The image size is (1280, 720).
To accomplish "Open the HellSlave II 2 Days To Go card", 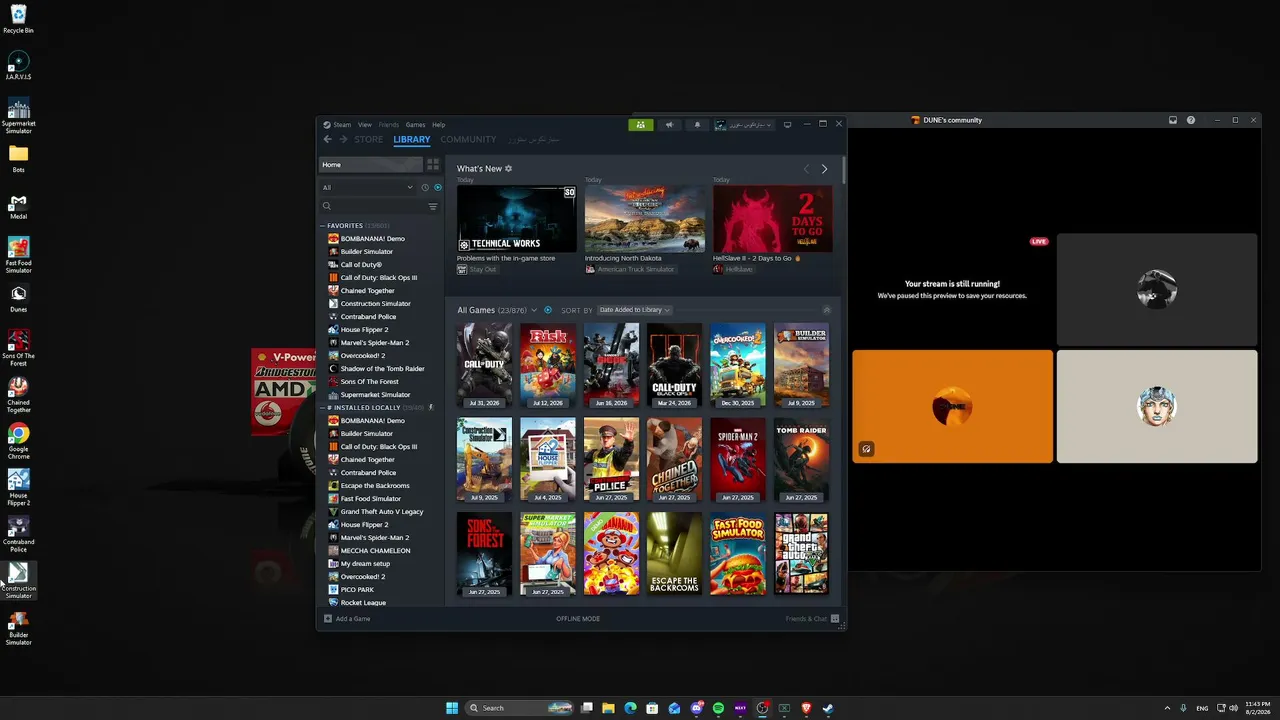I will tap(773, 219).
